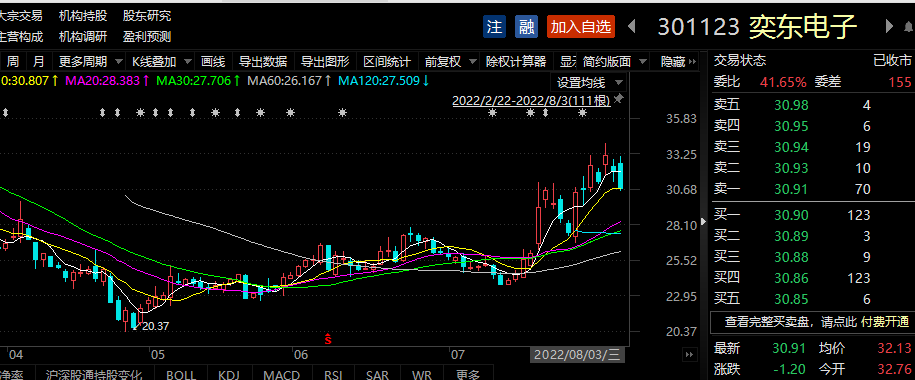
Task: Click the red S marker below chart
Action: pyautogui.click(x=328, y=338)
